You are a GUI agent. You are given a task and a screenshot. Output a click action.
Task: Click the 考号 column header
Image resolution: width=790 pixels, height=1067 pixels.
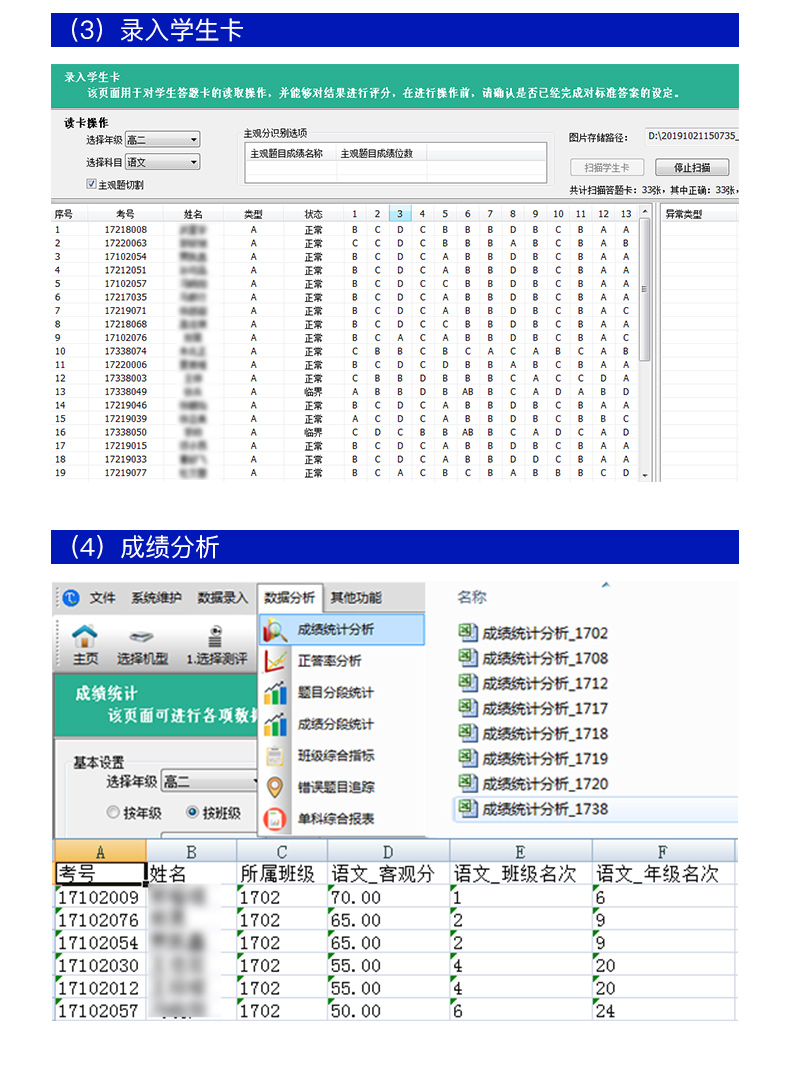coord(125,214)
